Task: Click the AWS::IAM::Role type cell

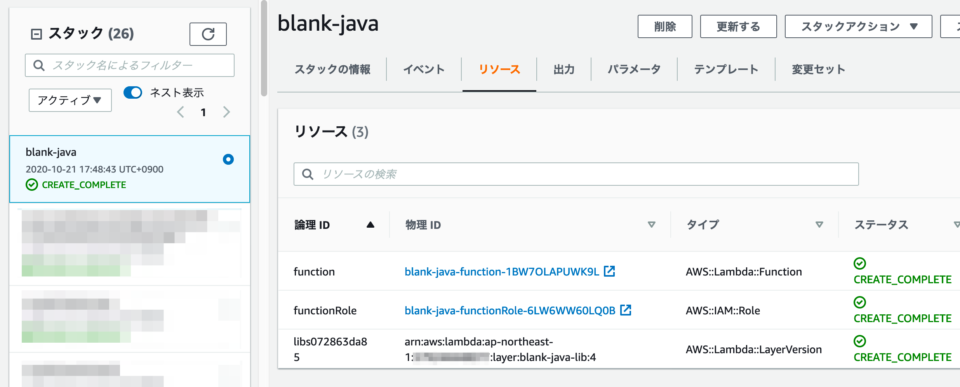Action: (x=722, y=310)
